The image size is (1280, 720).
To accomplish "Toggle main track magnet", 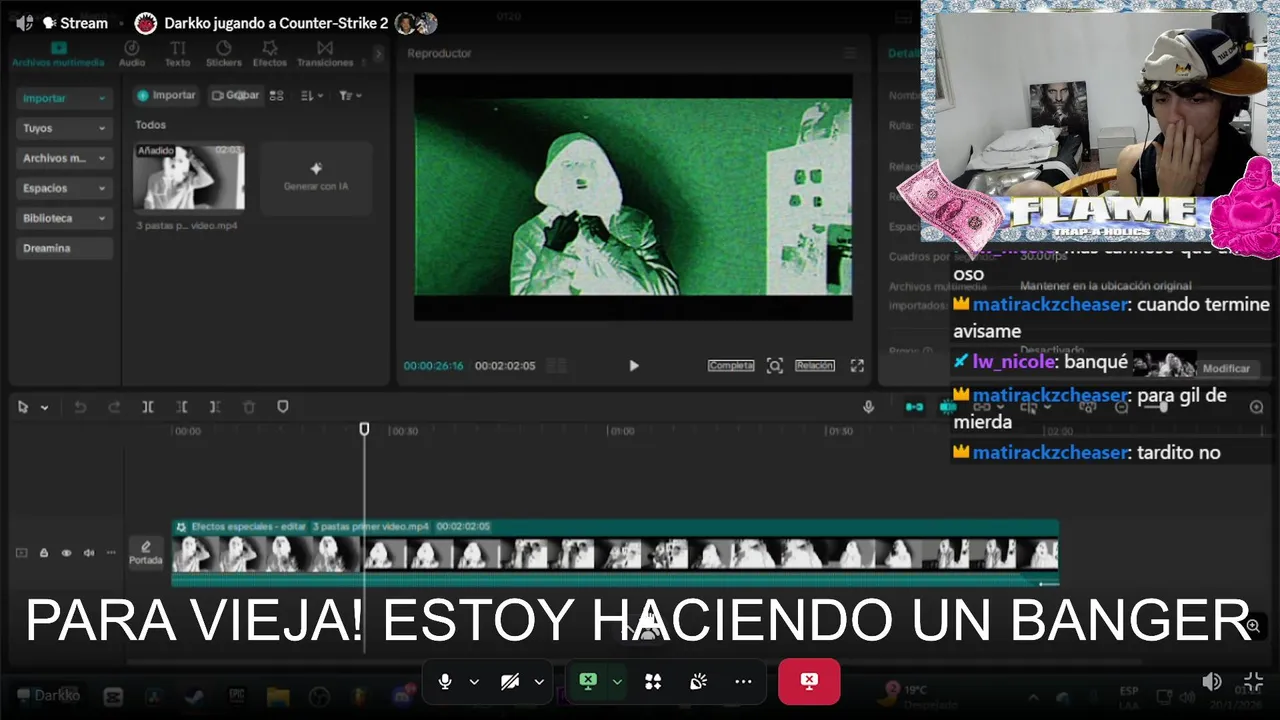I will [914, 407].
